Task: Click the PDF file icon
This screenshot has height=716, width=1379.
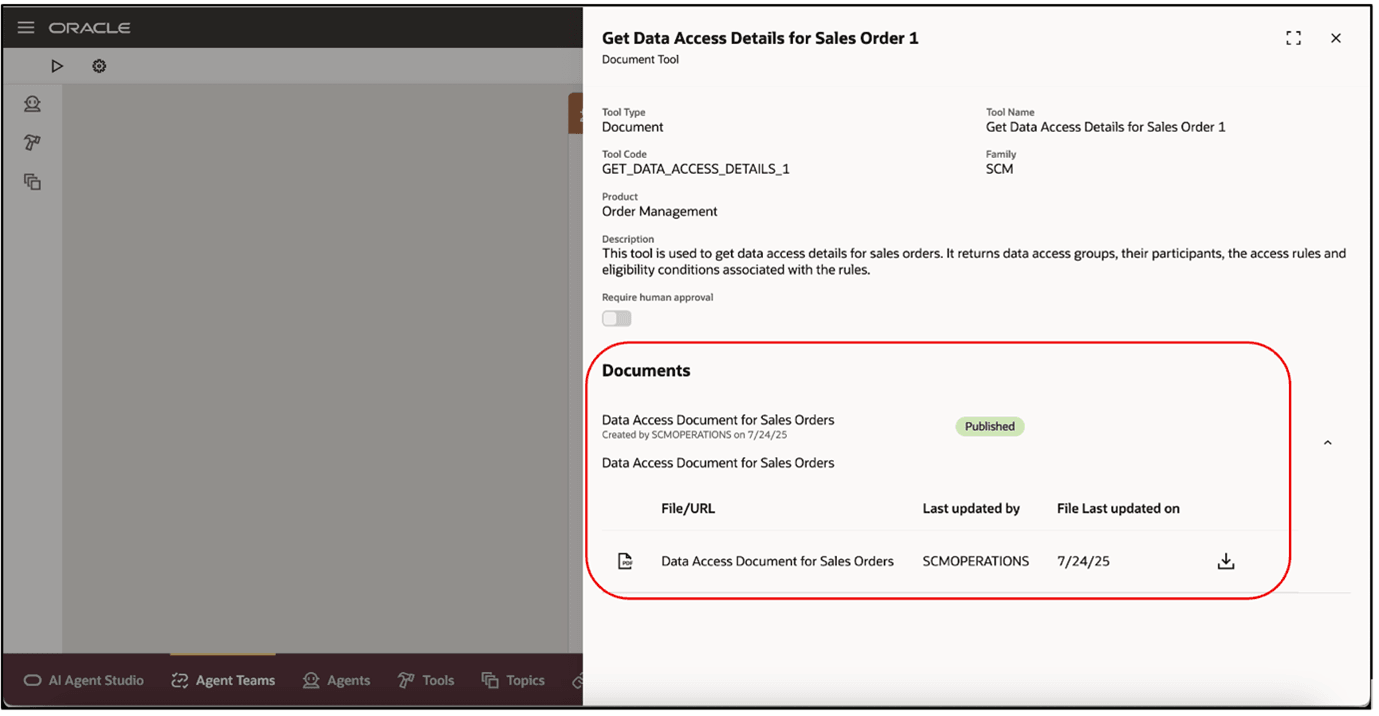Action: pyautogui.click(x=625, y=561)
